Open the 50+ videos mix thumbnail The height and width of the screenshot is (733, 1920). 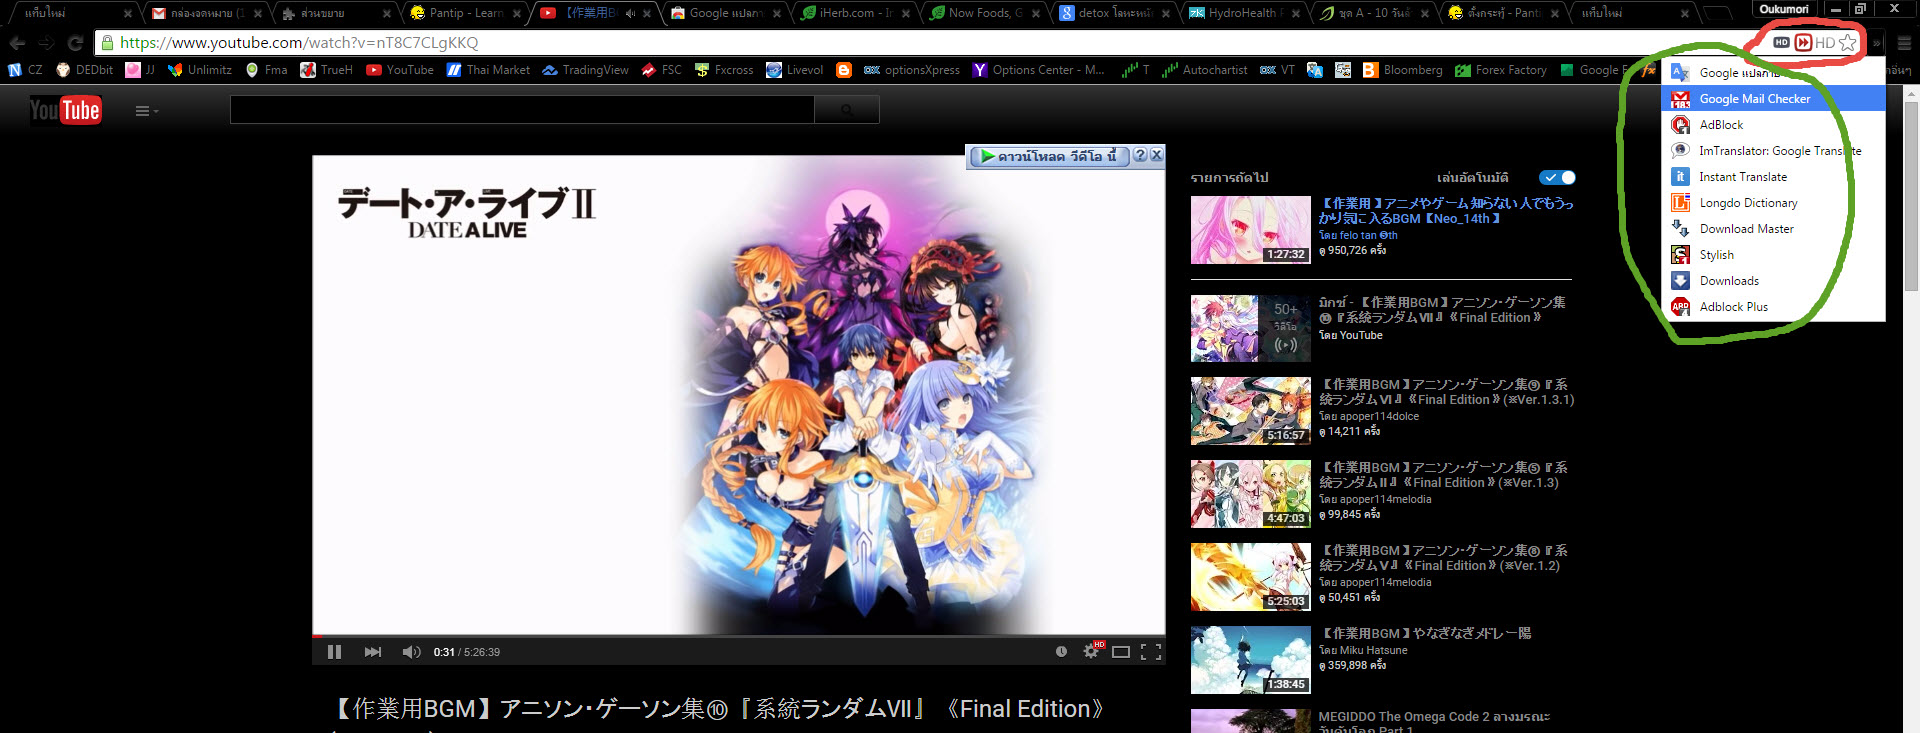pyautogui.click(x=1250, y=328)
